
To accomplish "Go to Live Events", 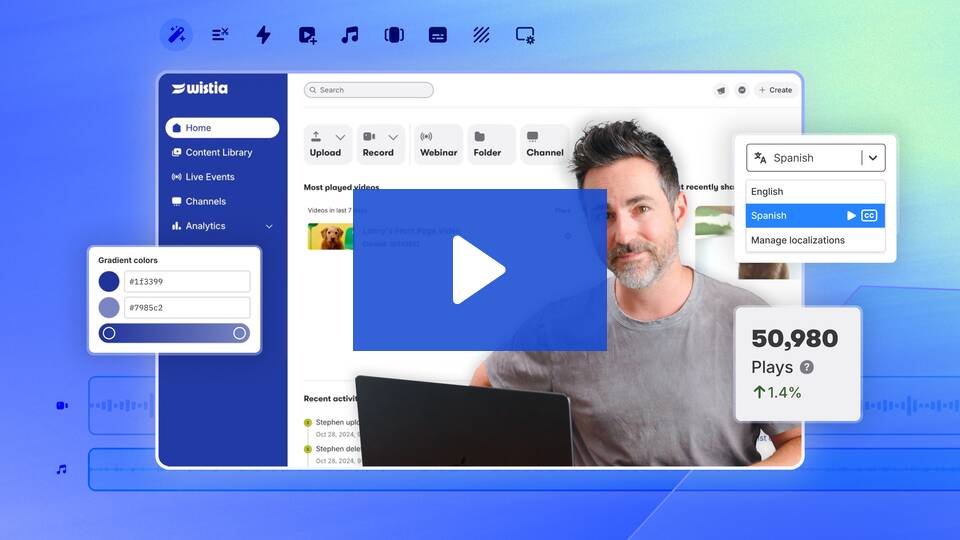I will (x=203, y=177).
